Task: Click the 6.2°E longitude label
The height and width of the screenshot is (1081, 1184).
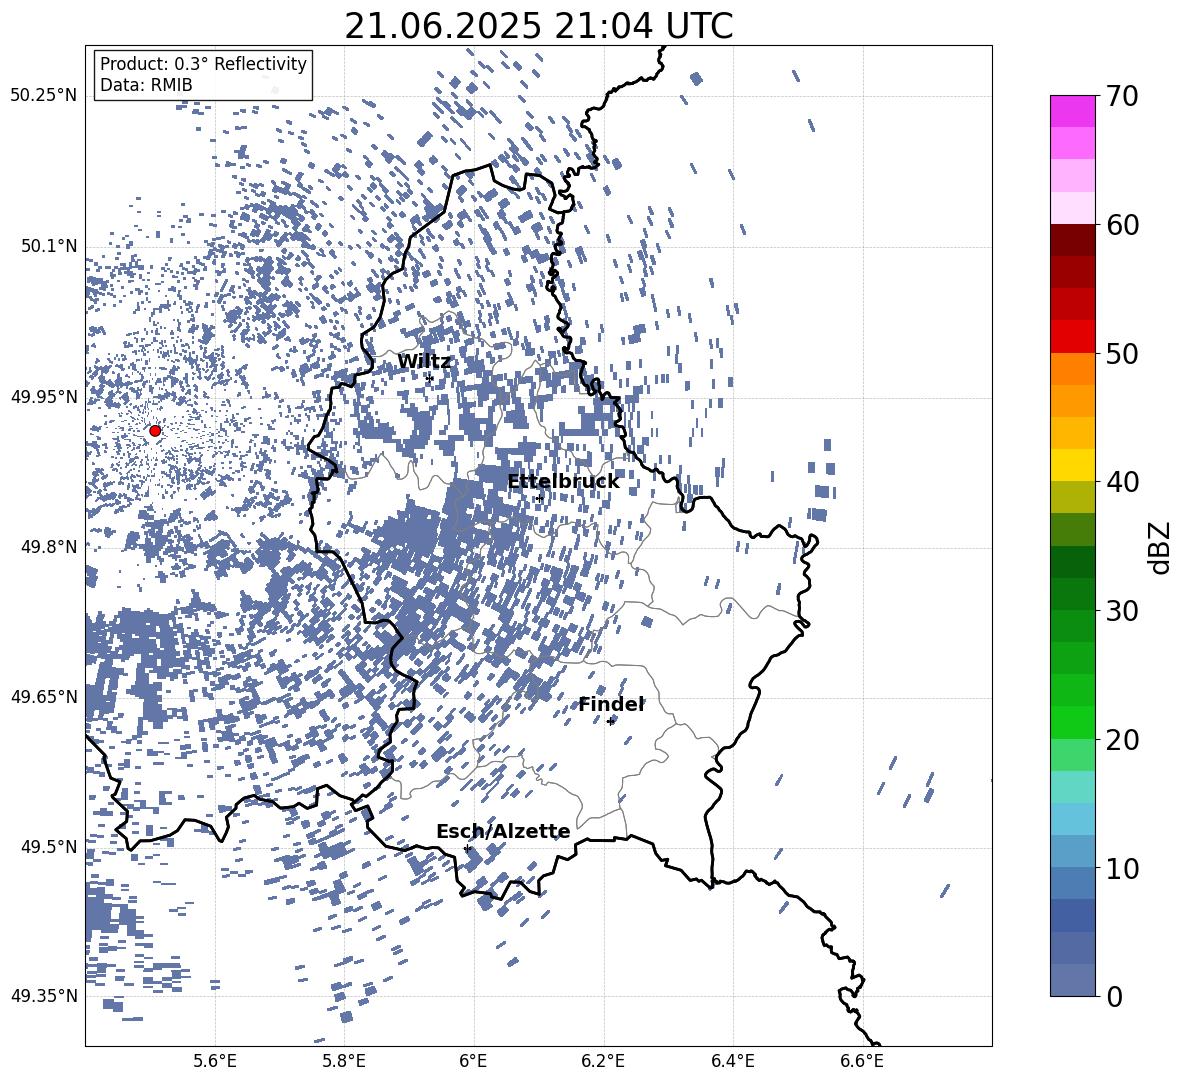Action: click(x=603, y=1061)
